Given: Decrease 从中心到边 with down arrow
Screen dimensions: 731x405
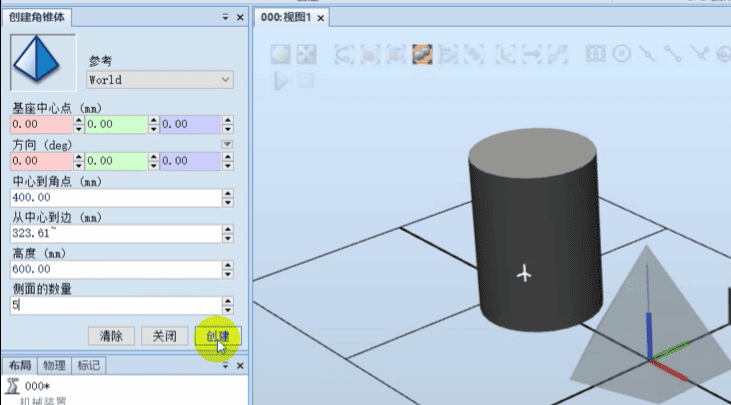Looking at the screenshot, I should click(x=228, y=238).
